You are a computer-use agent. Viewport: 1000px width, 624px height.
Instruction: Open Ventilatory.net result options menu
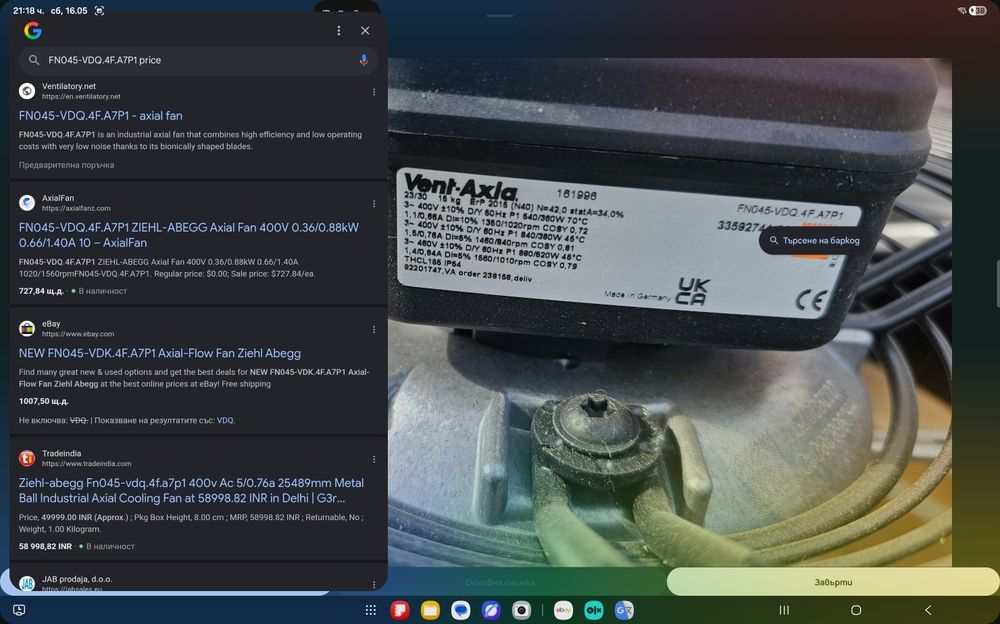pyautogui.click(x=374, y=92)
